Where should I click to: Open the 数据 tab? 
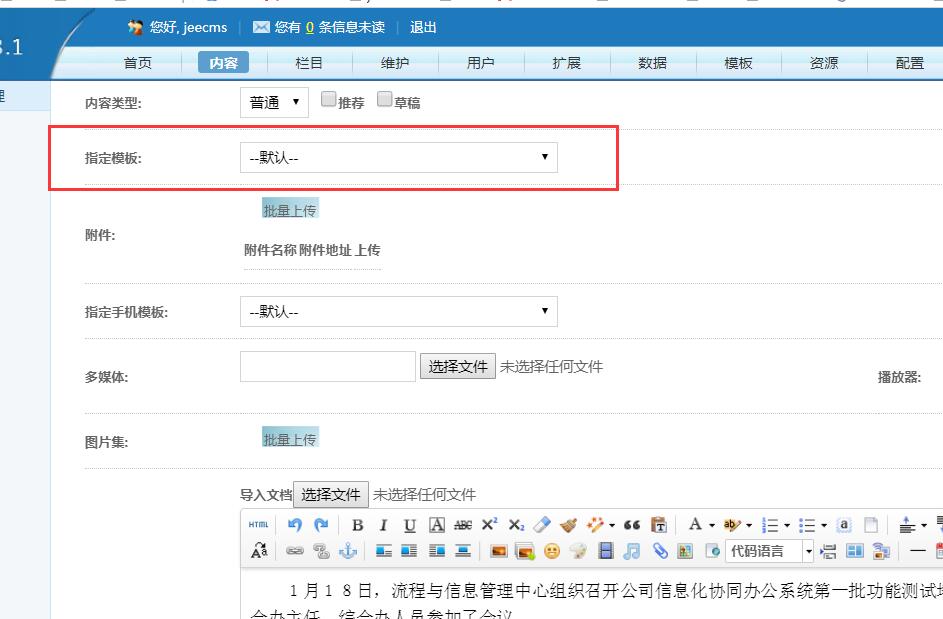click(653, 63)
